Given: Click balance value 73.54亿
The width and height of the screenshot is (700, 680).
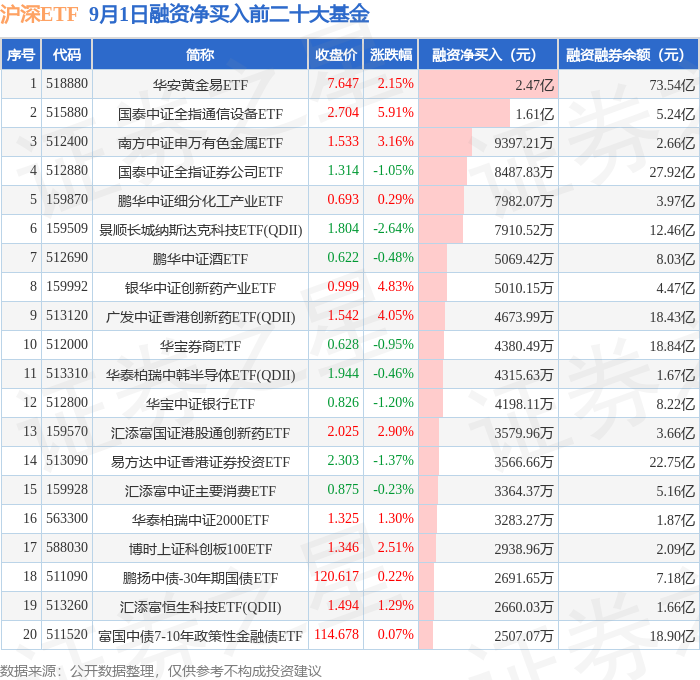Looking at the screenshot, I should [x=672, y=84].
